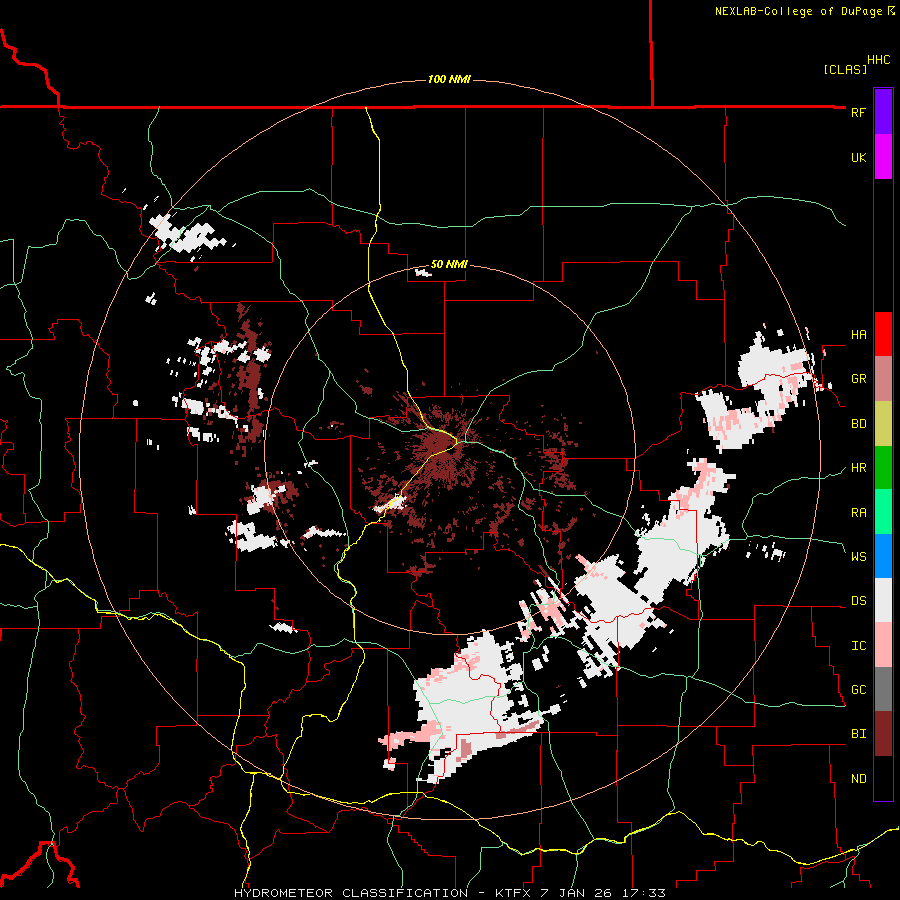Click the blue WS legend color swatch
The width and height of the screenshot is (900, 900).
[x=883, y=556]
